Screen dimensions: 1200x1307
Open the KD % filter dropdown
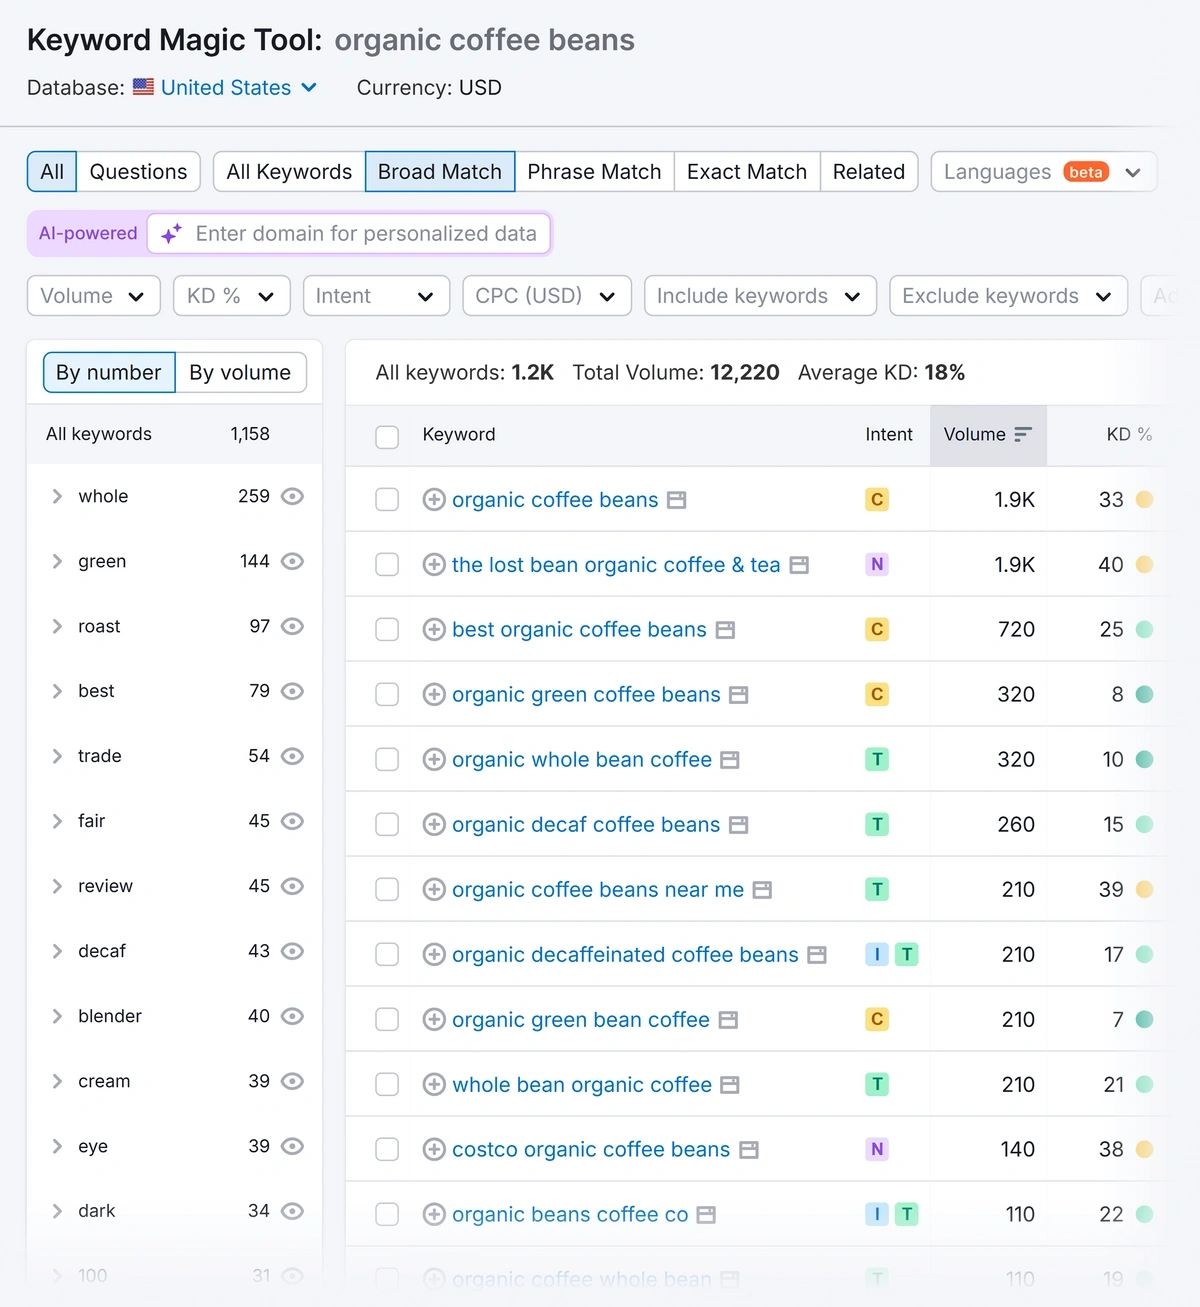[232, 296]
